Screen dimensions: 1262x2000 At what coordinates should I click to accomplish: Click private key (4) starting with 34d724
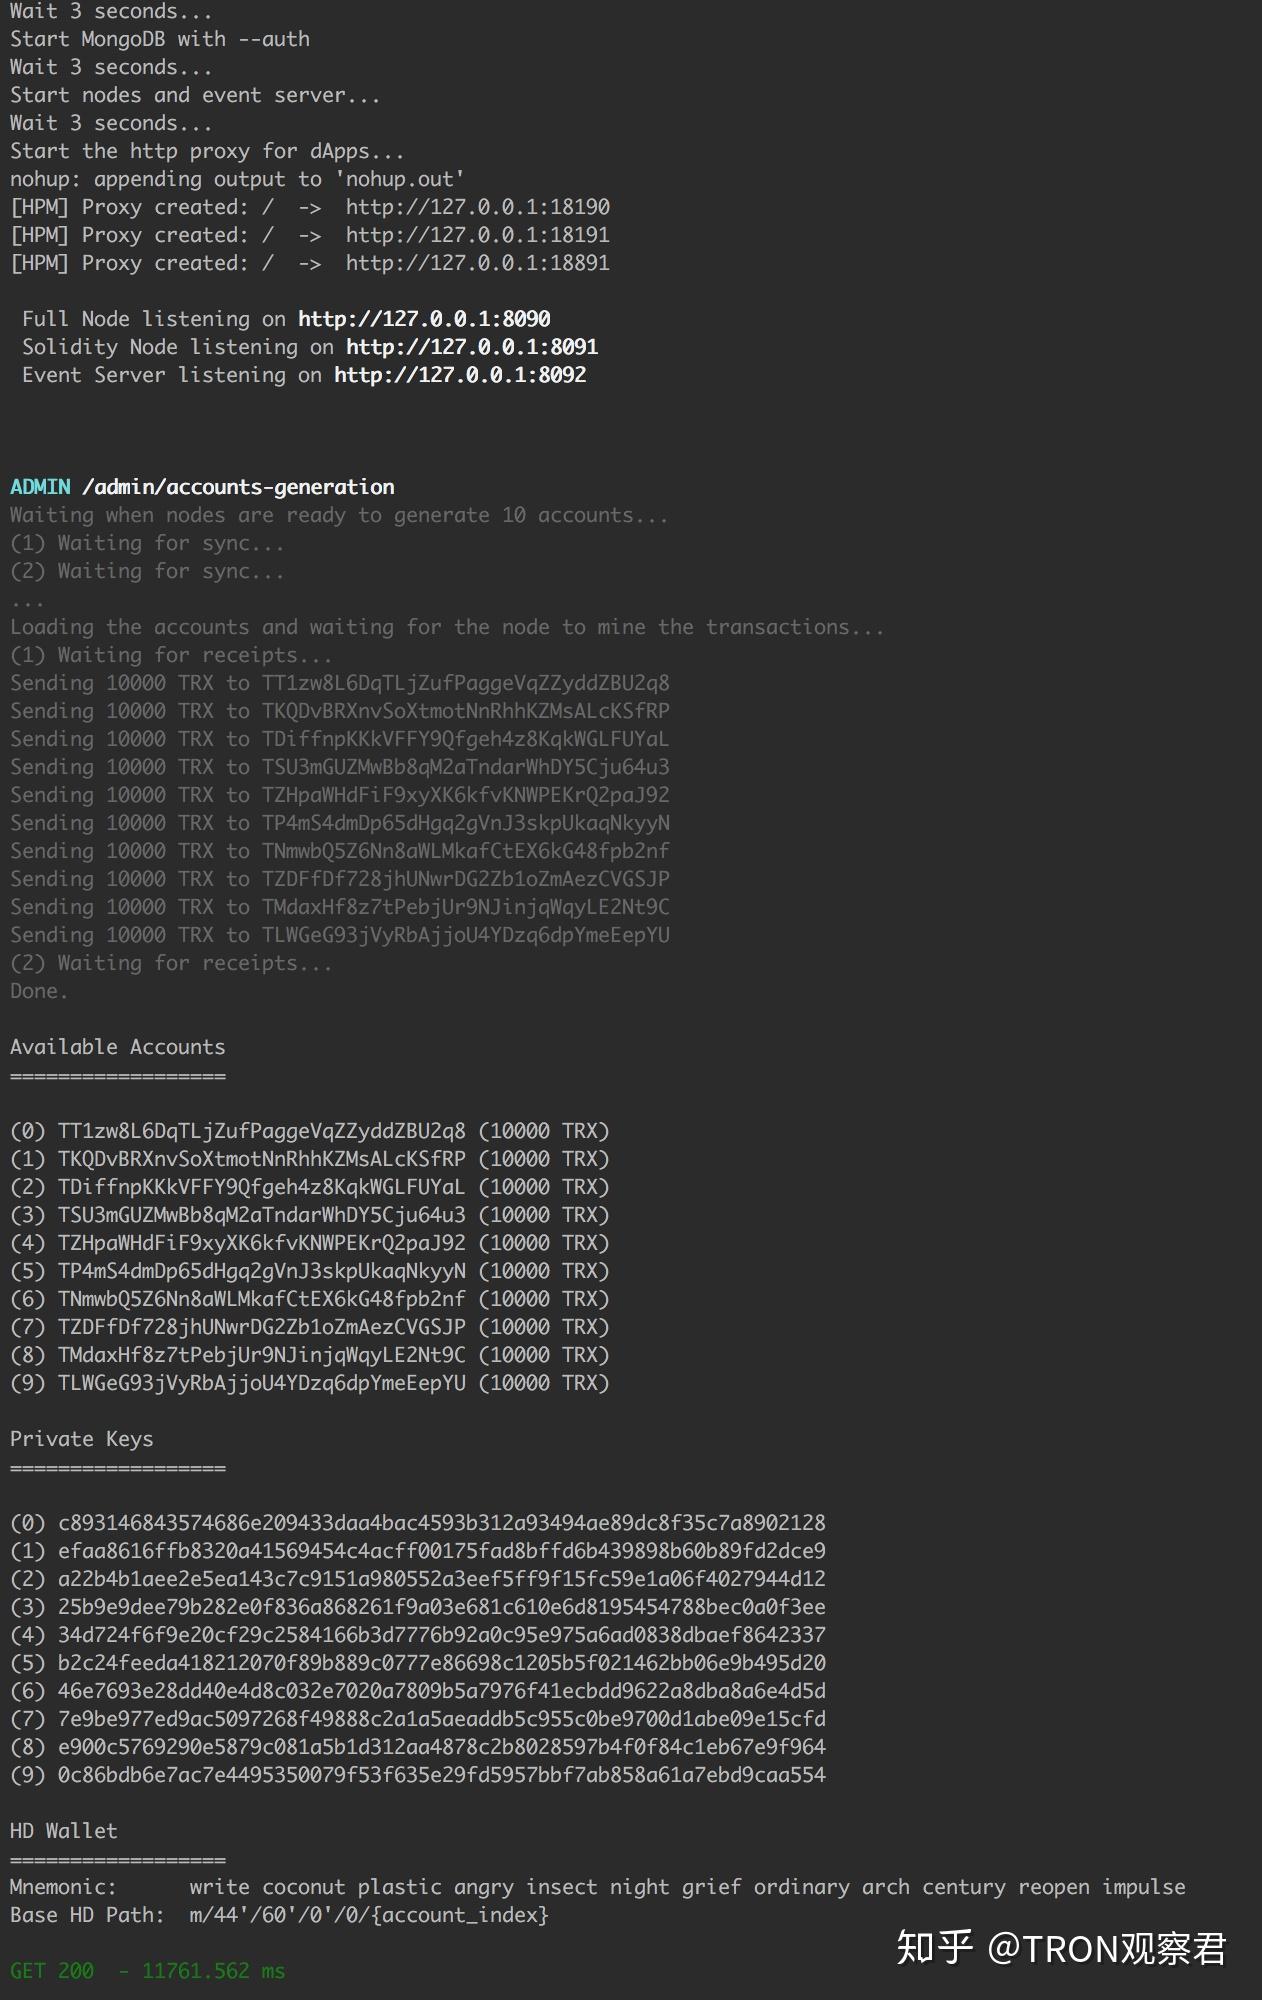(441, 1635)
